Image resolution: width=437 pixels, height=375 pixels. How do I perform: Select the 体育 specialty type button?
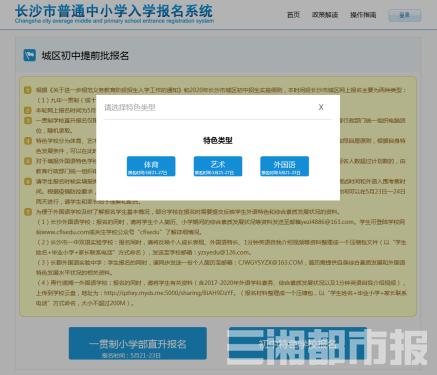coord(151,166)
